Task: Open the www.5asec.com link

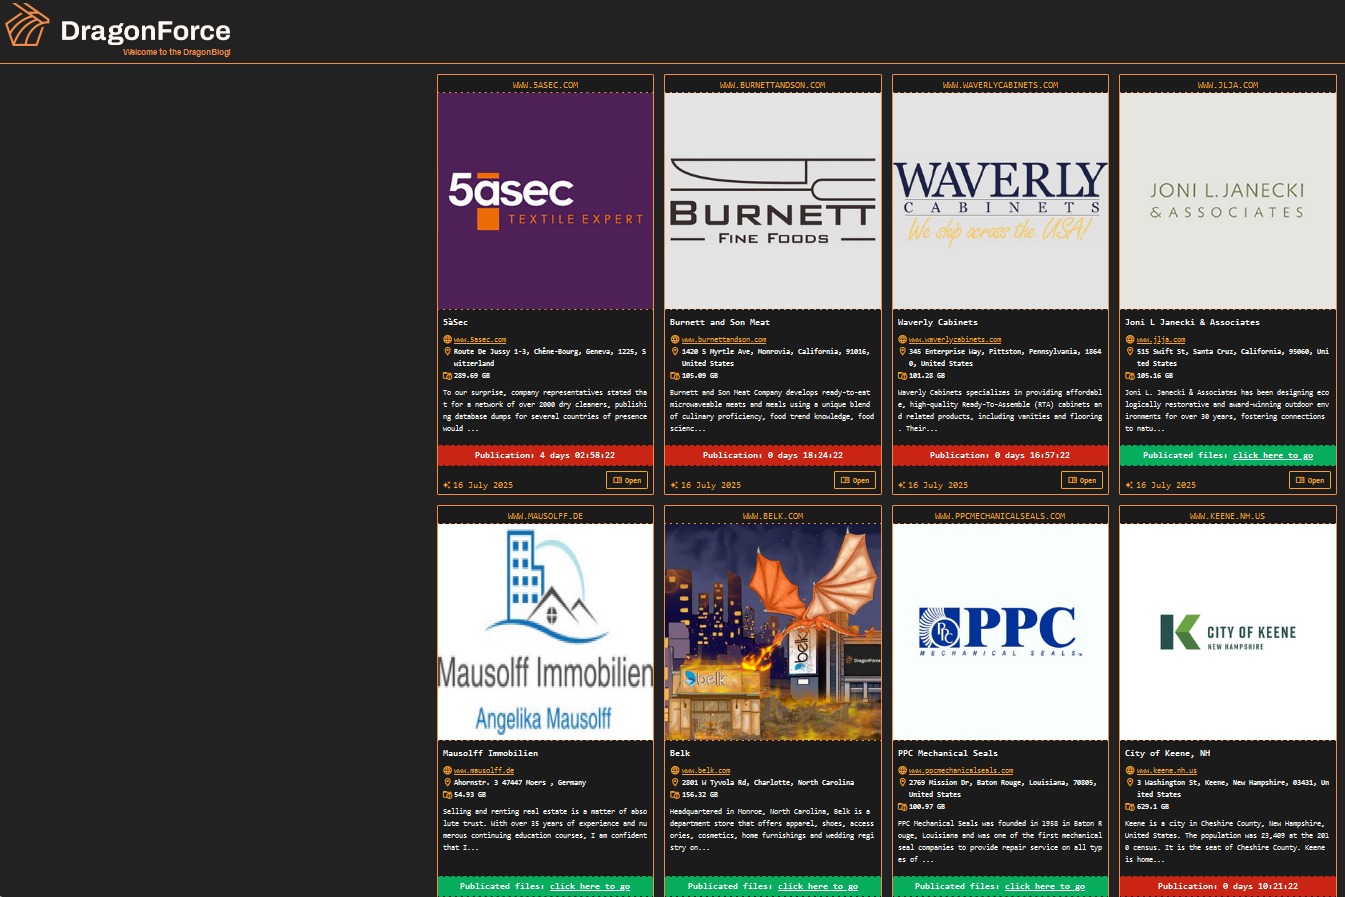Action: click(480, 340)
